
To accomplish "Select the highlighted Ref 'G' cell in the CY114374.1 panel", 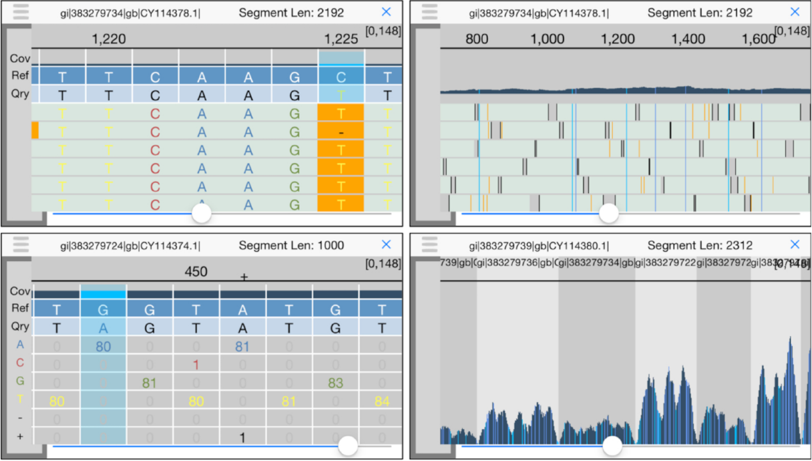I will [x=103, y=309].
